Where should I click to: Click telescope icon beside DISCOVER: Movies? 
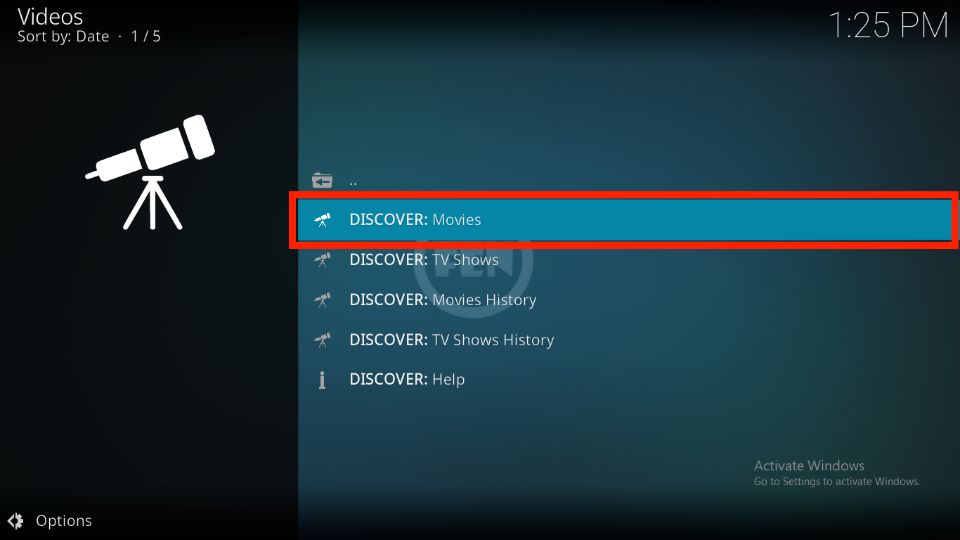tap(323, 220)
